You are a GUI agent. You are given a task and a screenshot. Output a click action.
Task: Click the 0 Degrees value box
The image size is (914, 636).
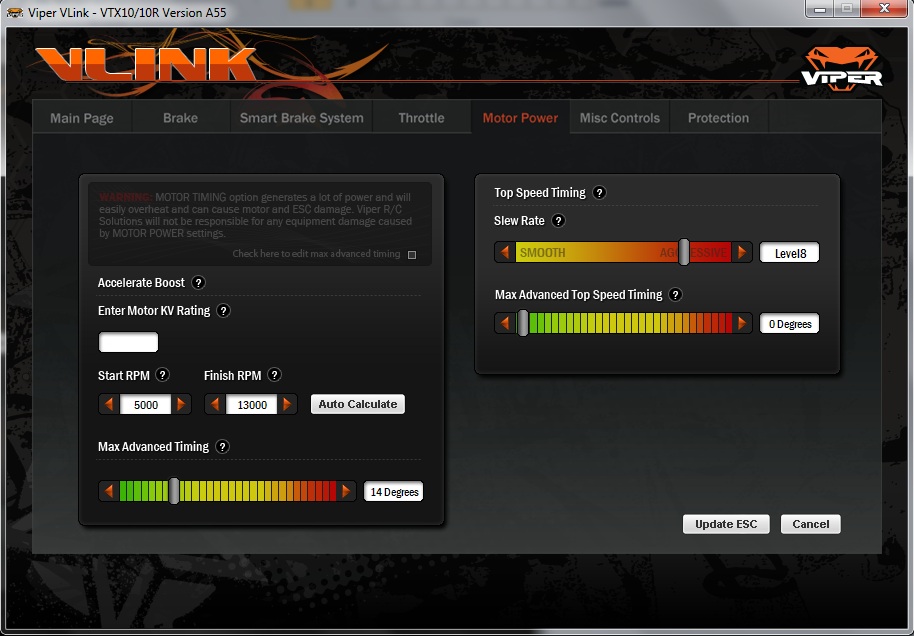click(x=790, y=324)
